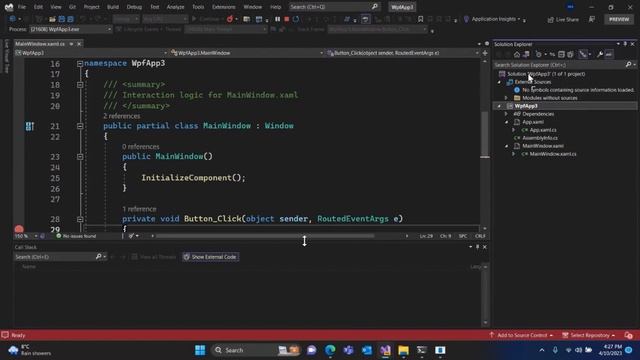This screenshot has width=640, height=360.
Task: Open the Extensions menu
Action: point(224,7)
